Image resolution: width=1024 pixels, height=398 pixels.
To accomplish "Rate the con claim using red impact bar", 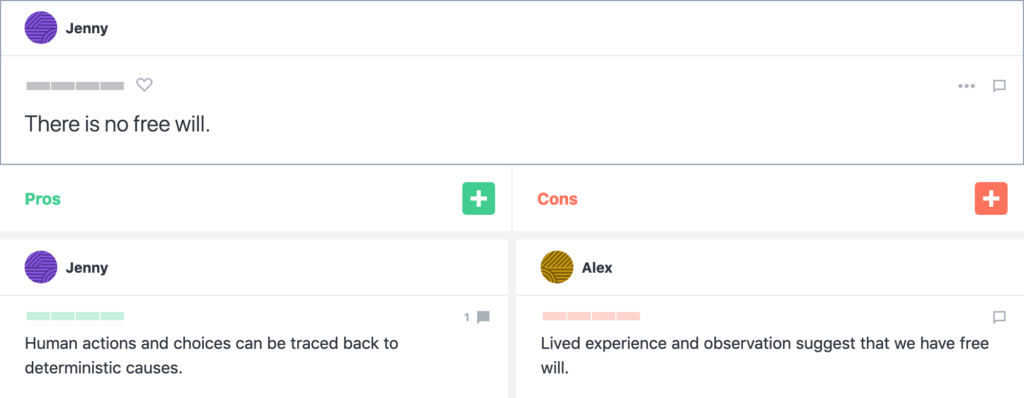I will 591,316.
